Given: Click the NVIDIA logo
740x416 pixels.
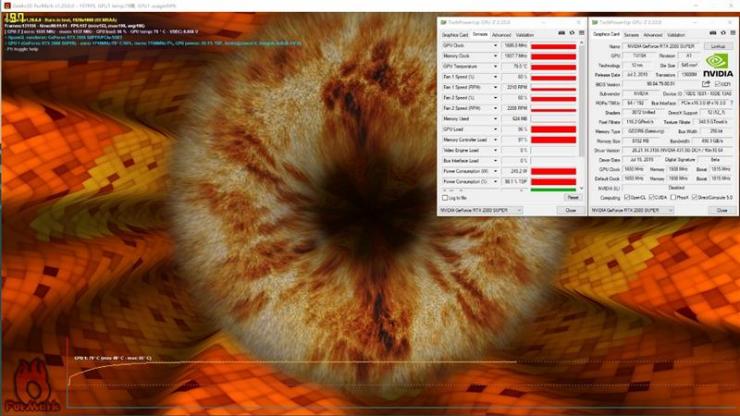Looking at the screenshot, I should 718,66.
